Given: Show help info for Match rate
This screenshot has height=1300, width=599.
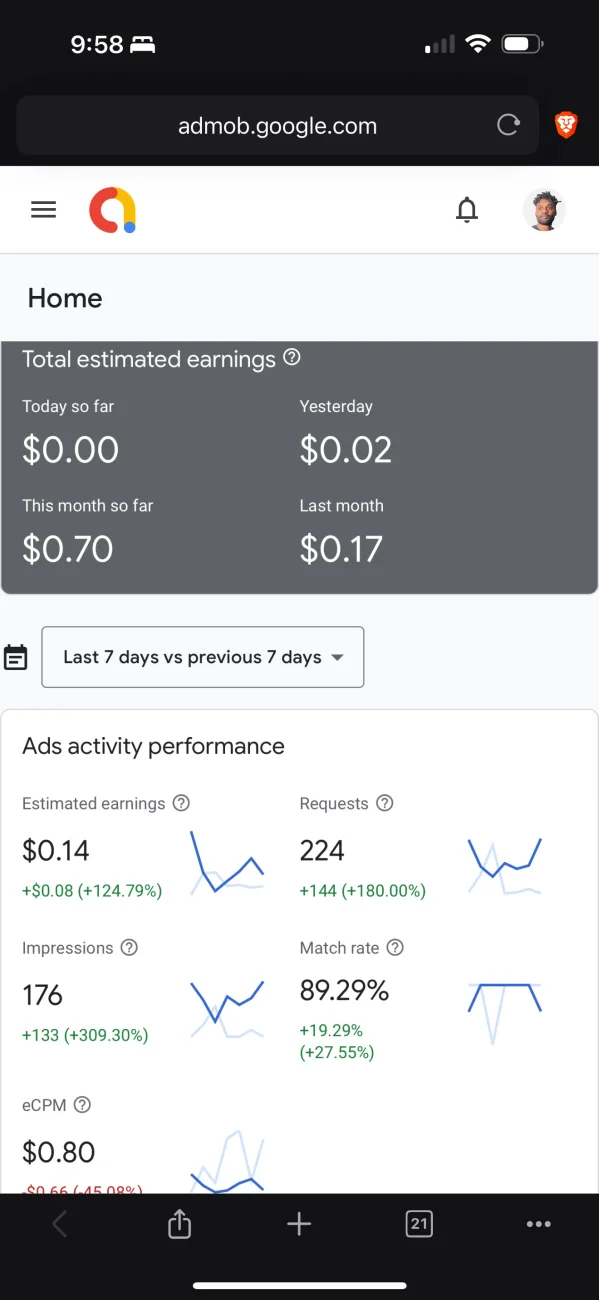Looking at the screenshot, I should click(395, 948).
